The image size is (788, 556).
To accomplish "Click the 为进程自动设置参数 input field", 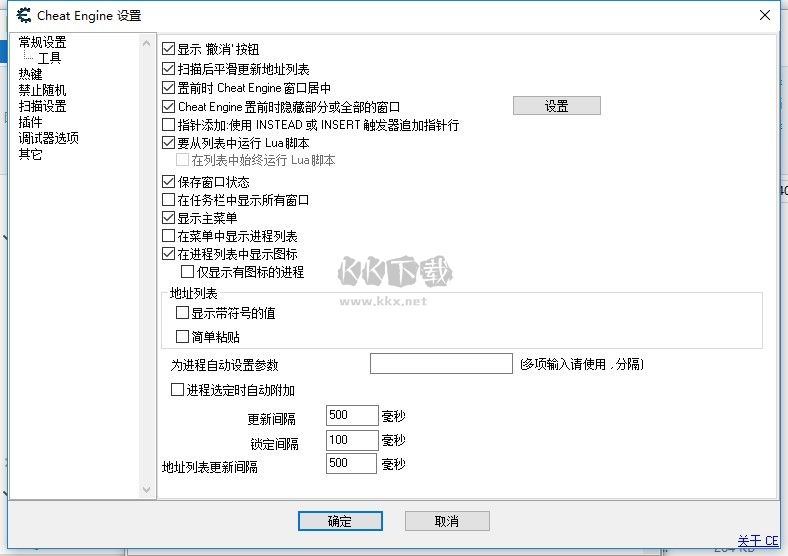I will click(441, 363).
